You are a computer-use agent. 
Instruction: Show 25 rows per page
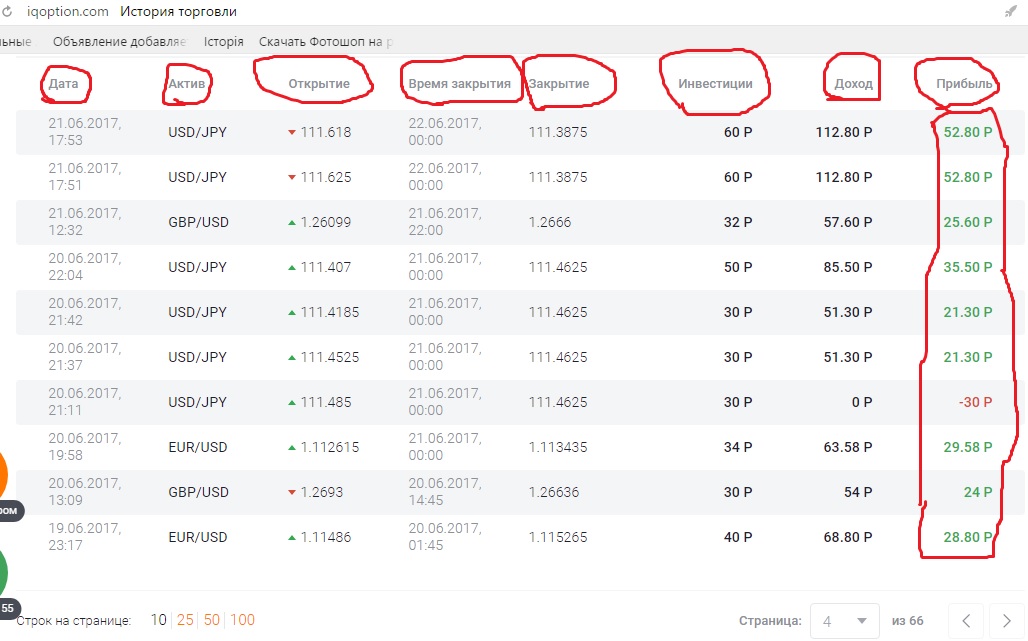(x=186, y=620)
